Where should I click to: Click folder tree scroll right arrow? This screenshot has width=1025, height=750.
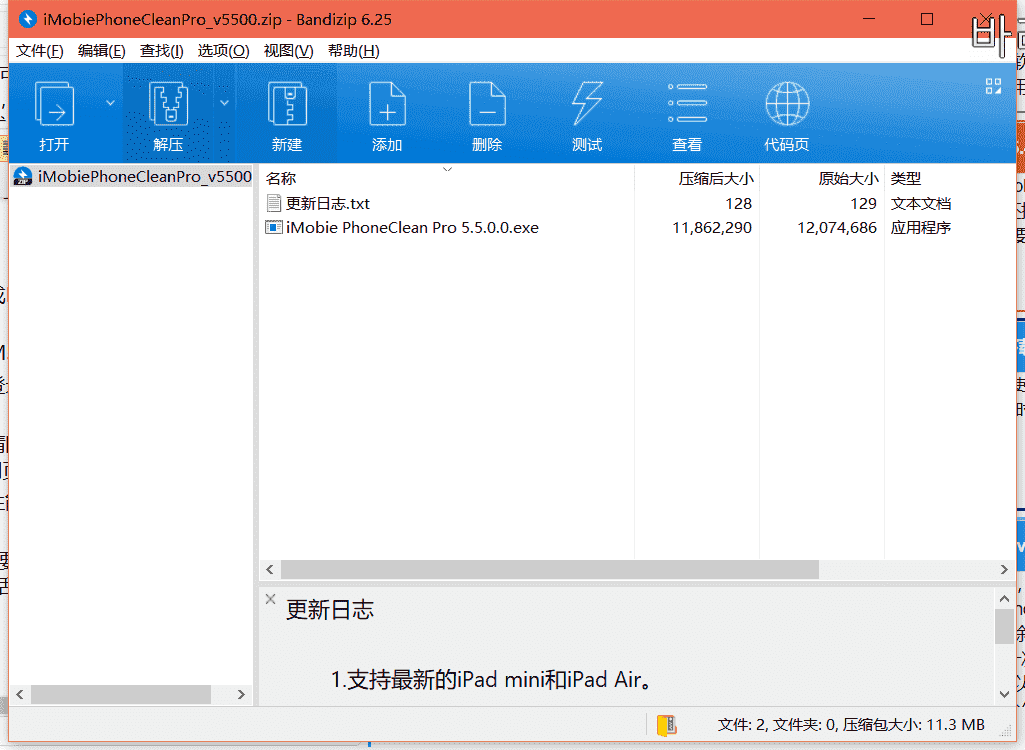[241, 694]
